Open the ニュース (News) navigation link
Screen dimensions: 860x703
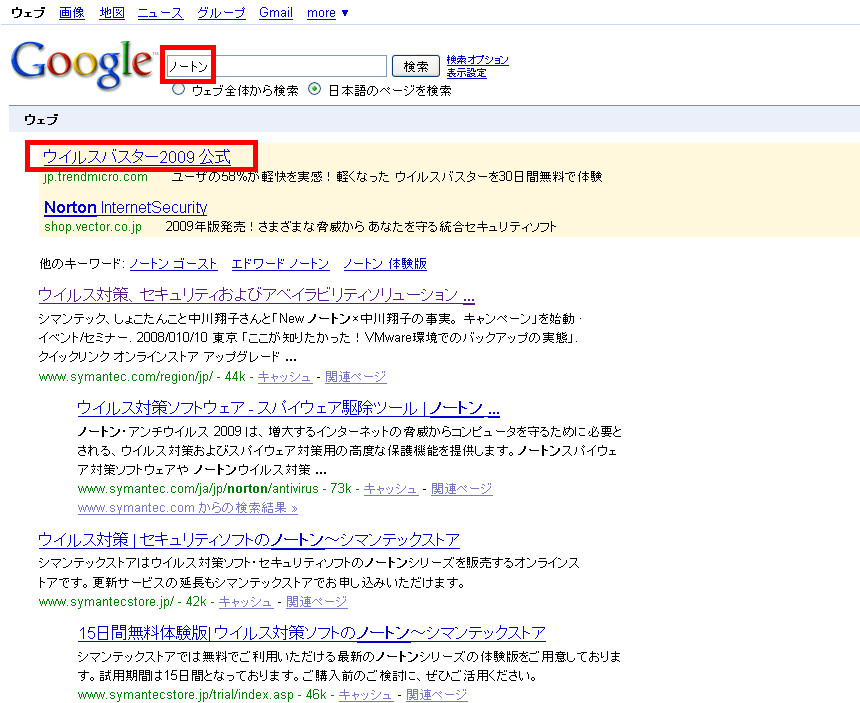160,13
